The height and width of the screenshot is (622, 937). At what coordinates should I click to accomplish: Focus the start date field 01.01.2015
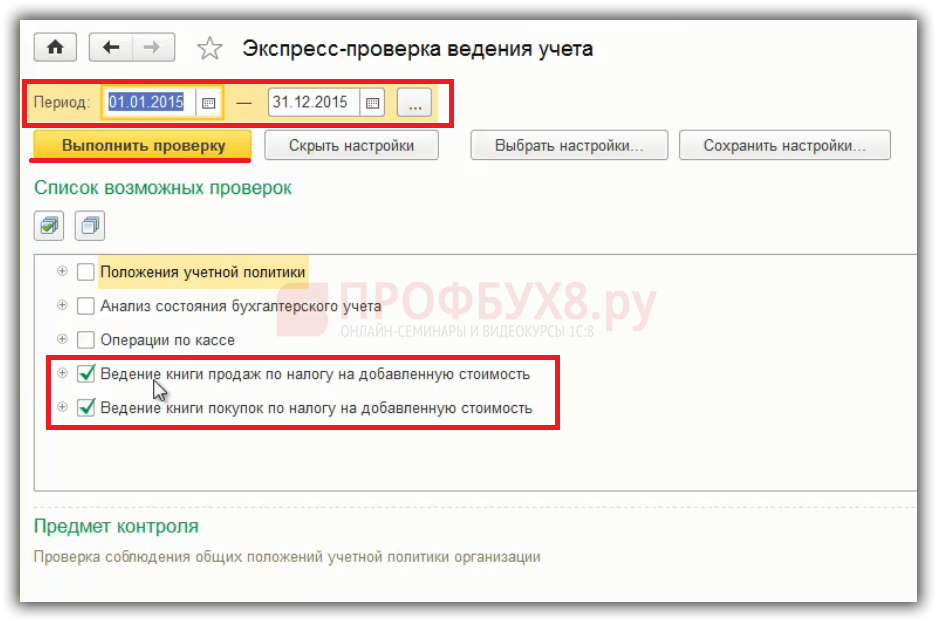click(x=149, y=102)
